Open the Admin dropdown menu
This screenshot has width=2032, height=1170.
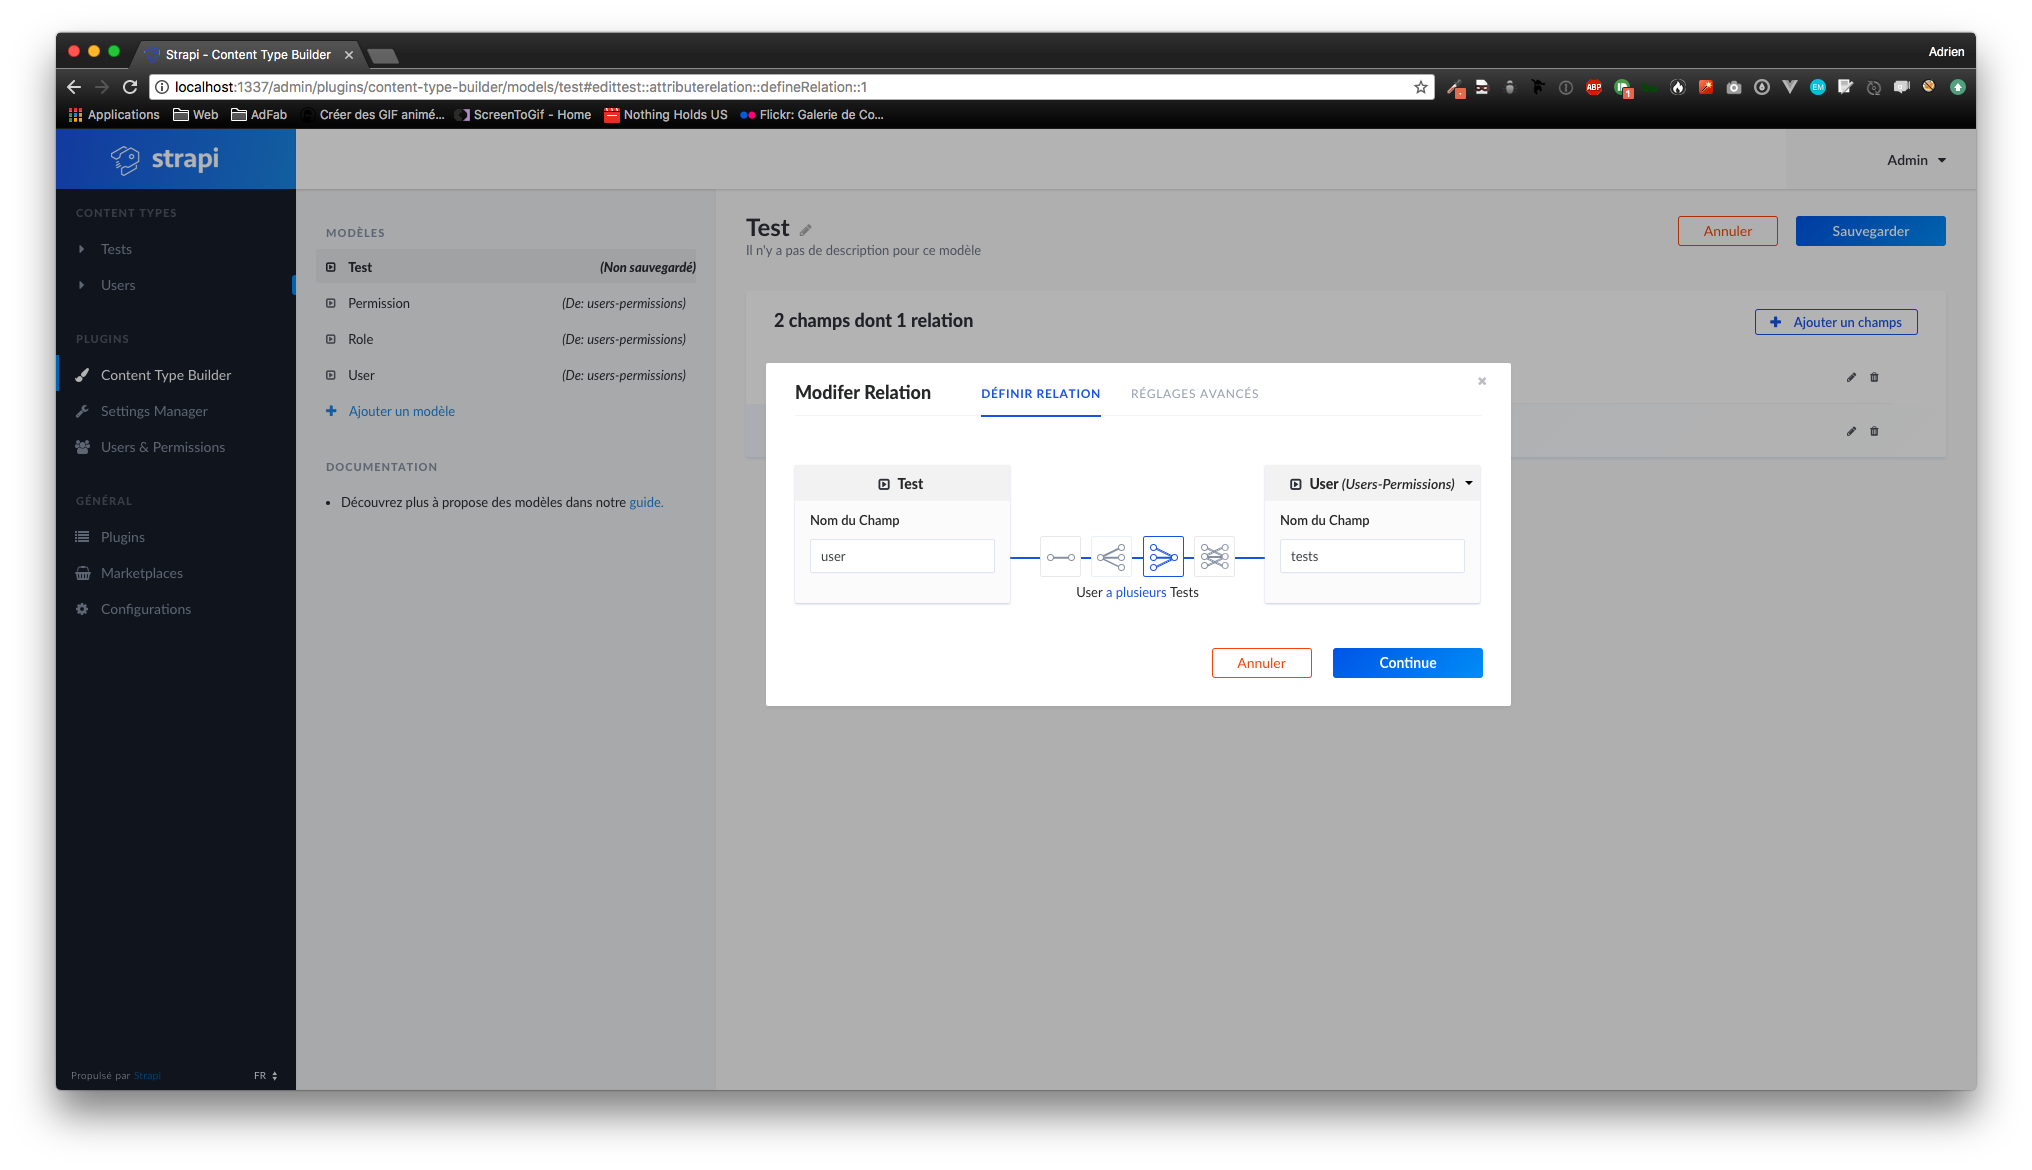coord(1914,159)
